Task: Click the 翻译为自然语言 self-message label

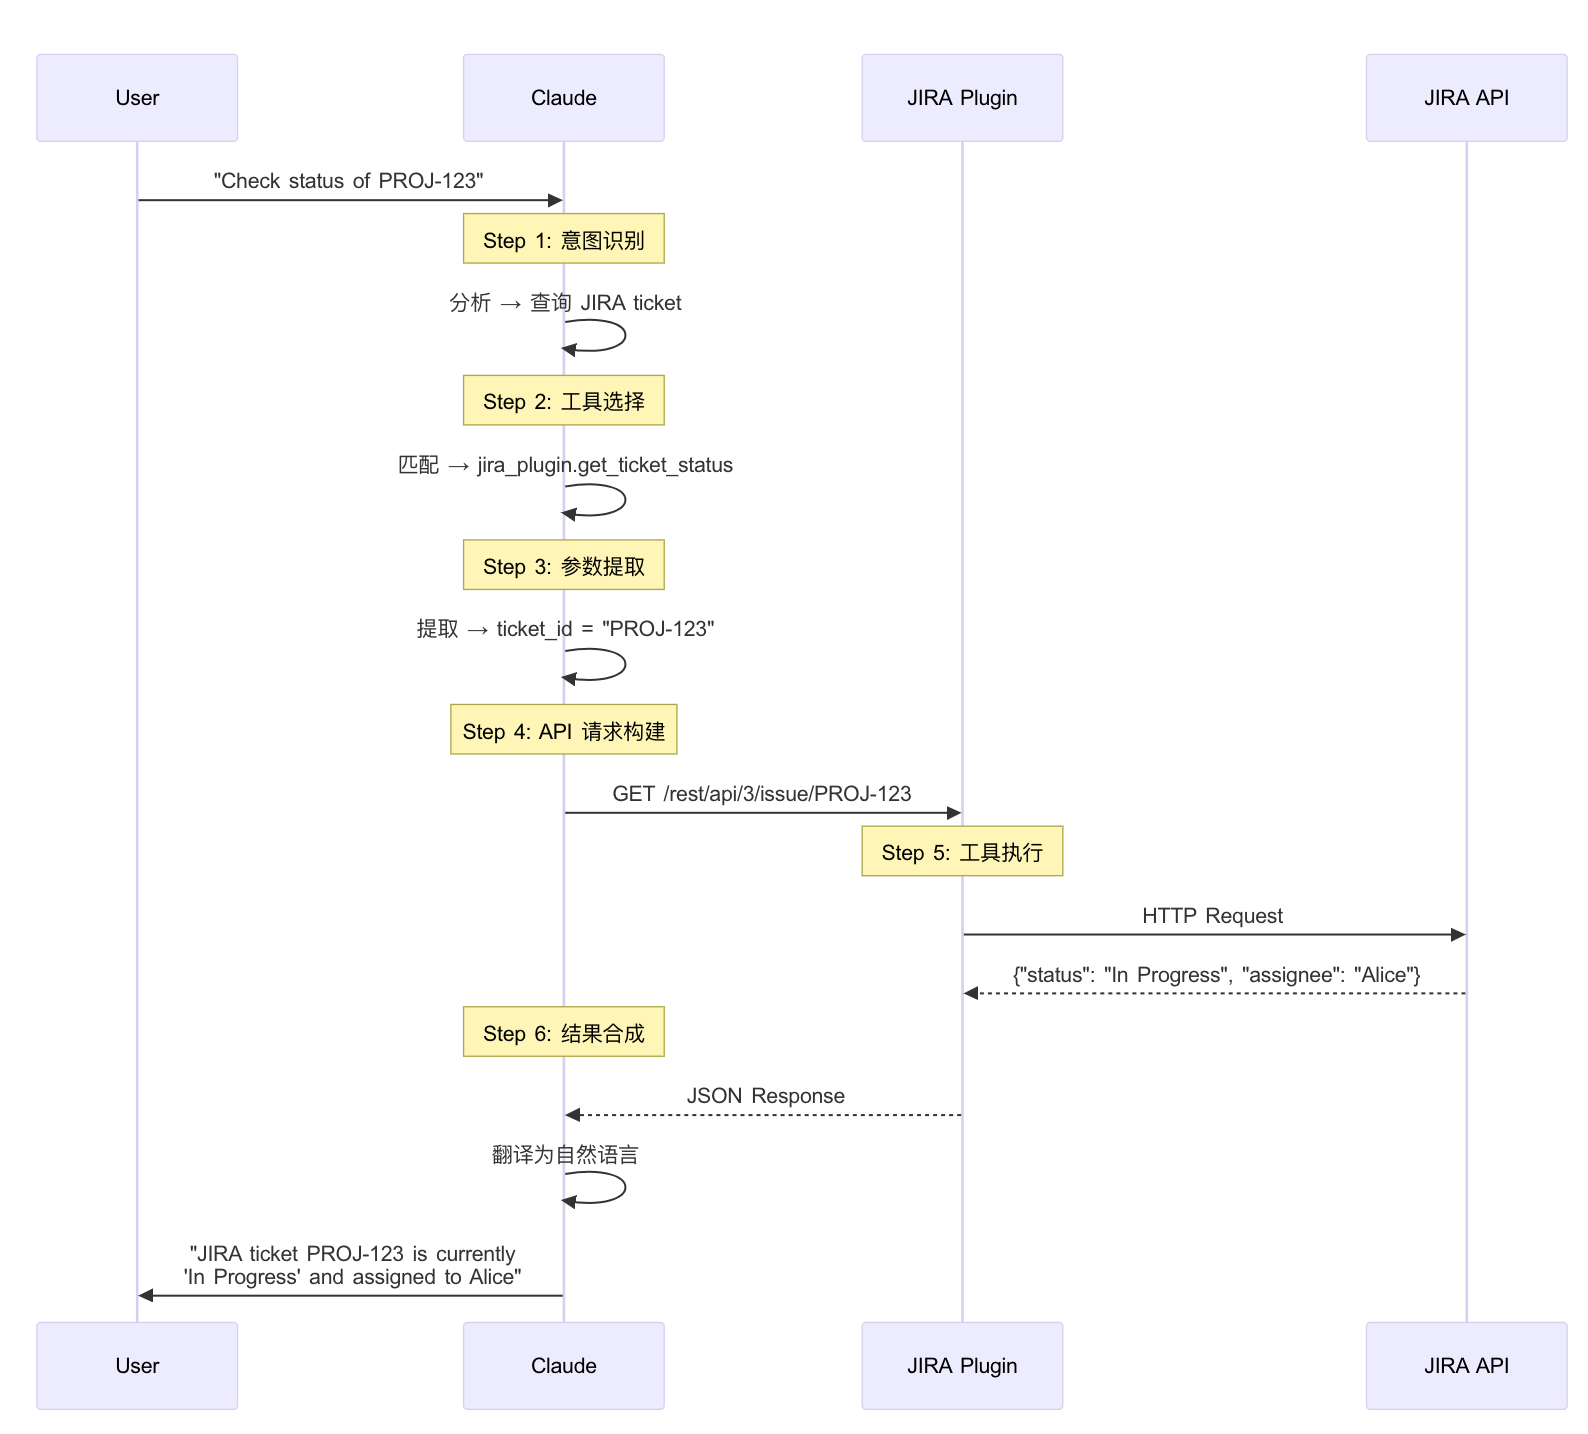Action: [x=565, y=1155]
